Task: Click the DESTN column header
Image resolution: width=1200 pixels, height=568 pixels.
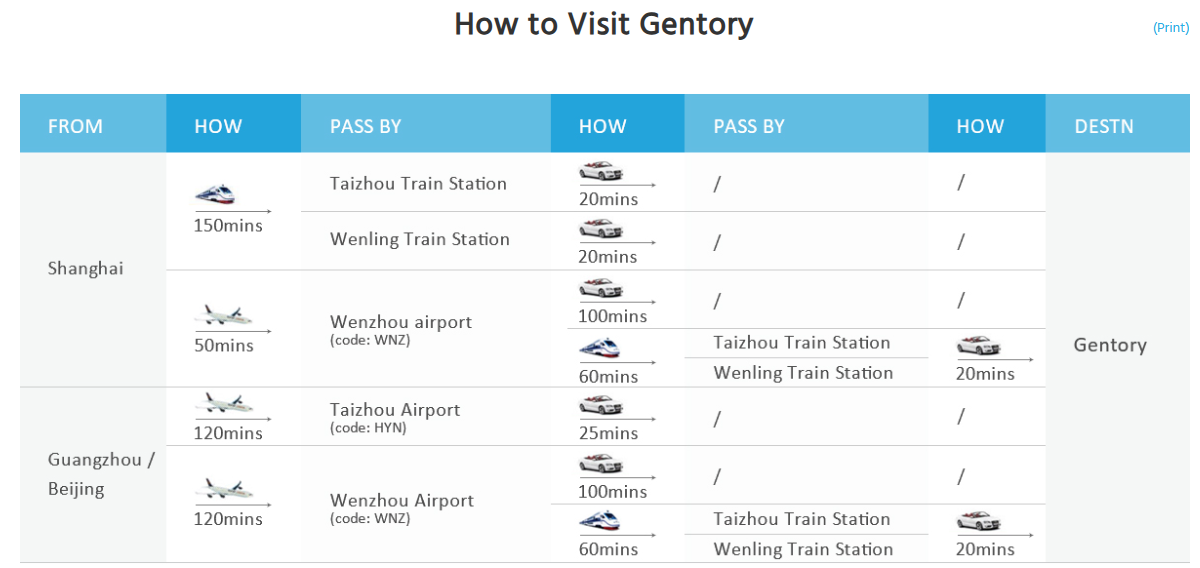Action: (1104, 126)
